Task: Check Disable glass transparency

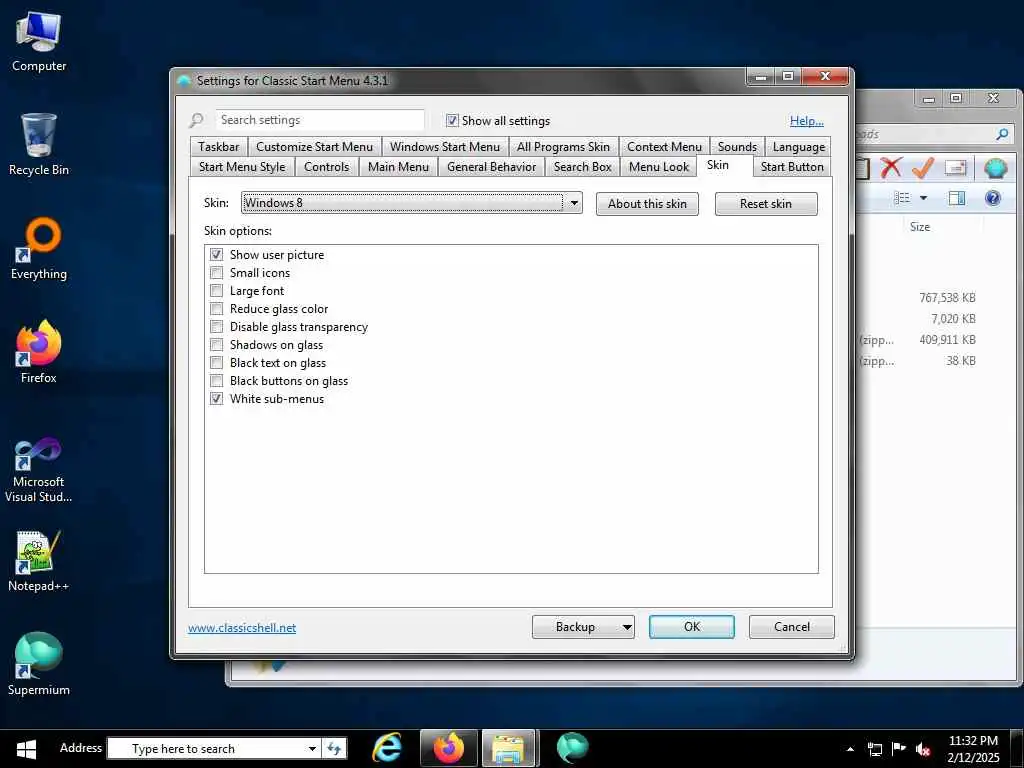Action: [216, 327]
